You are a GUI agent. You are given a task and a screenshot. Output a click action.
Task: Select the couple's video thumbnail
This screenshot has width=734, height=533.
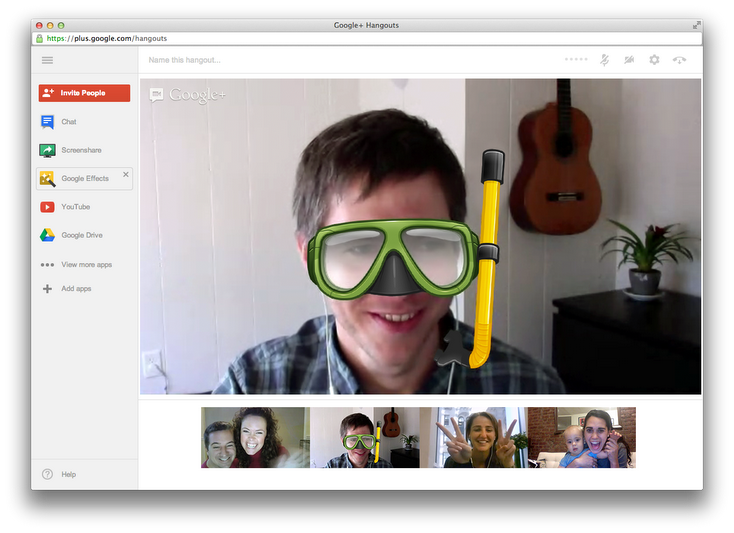tap(256, 438)
